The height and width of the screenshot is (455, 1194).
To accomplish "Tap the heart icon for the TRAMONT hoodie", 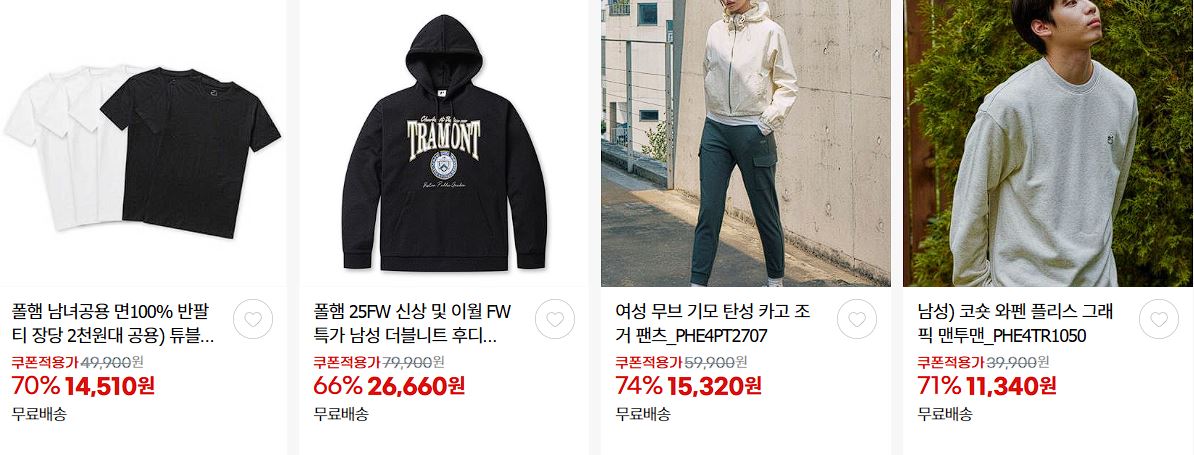I will point(555,320).
